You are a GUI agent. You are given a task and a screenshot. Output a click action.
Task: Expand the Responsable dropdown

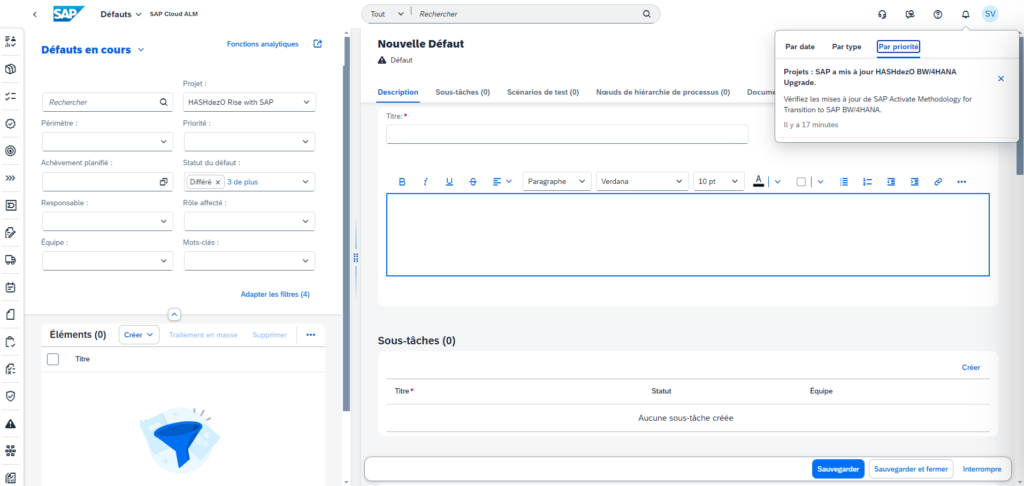coord(163,221)
